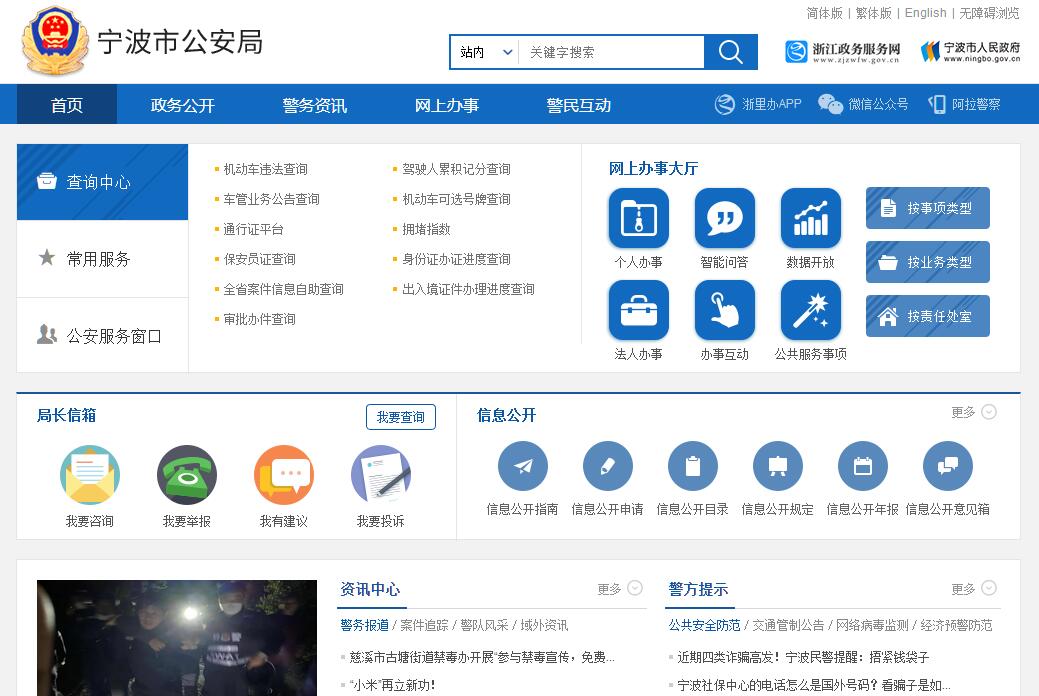Viewport: 1039px width, 696px height.
Task: Open the 法人办事 briefcase icon
Action: (638, 310)
